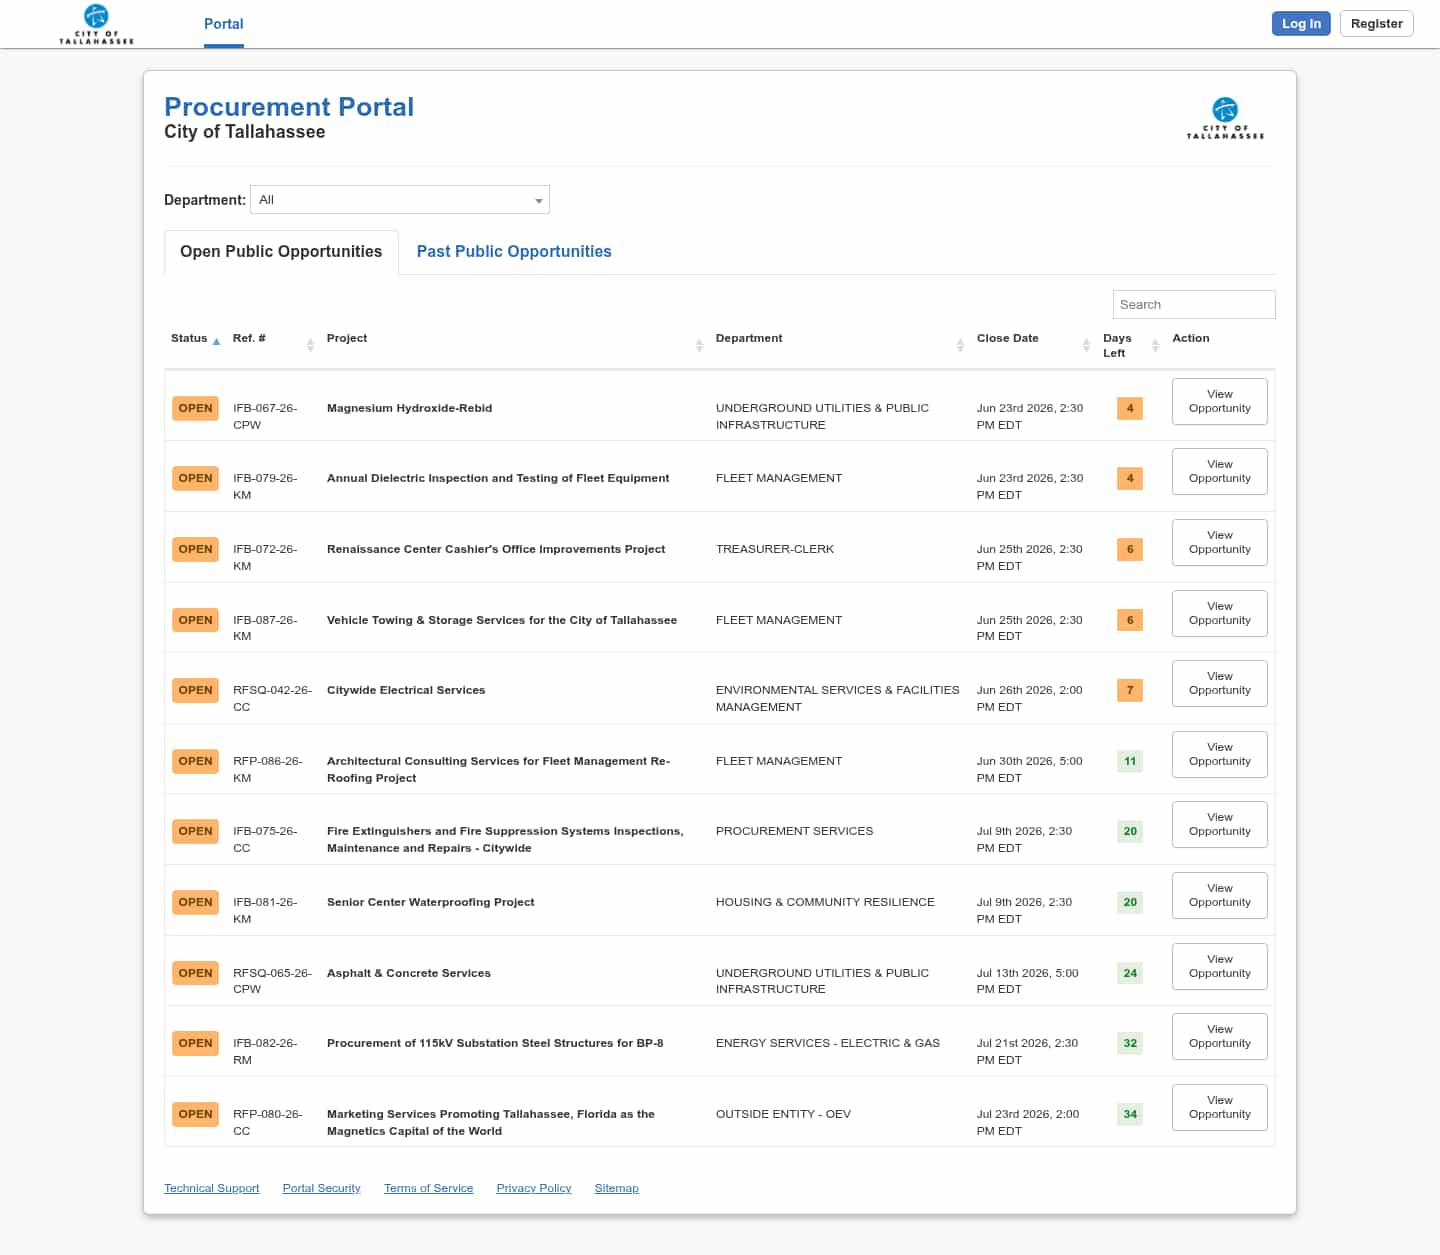1440x1255 pixels.
Task: View Opportunity for Annual Dielectric Inspection row
Action: pos(1220,471)
